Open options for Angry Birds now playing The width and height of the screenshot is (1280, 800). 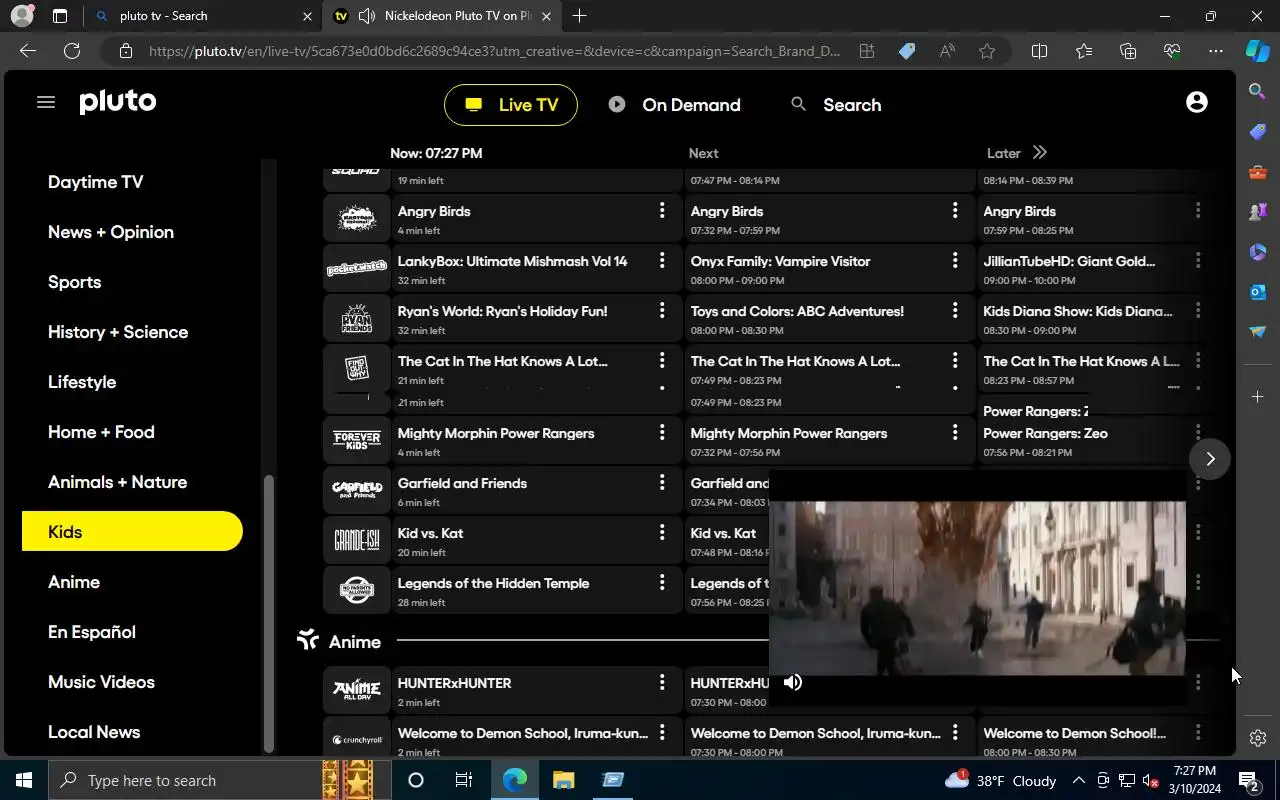pos(661,210)
